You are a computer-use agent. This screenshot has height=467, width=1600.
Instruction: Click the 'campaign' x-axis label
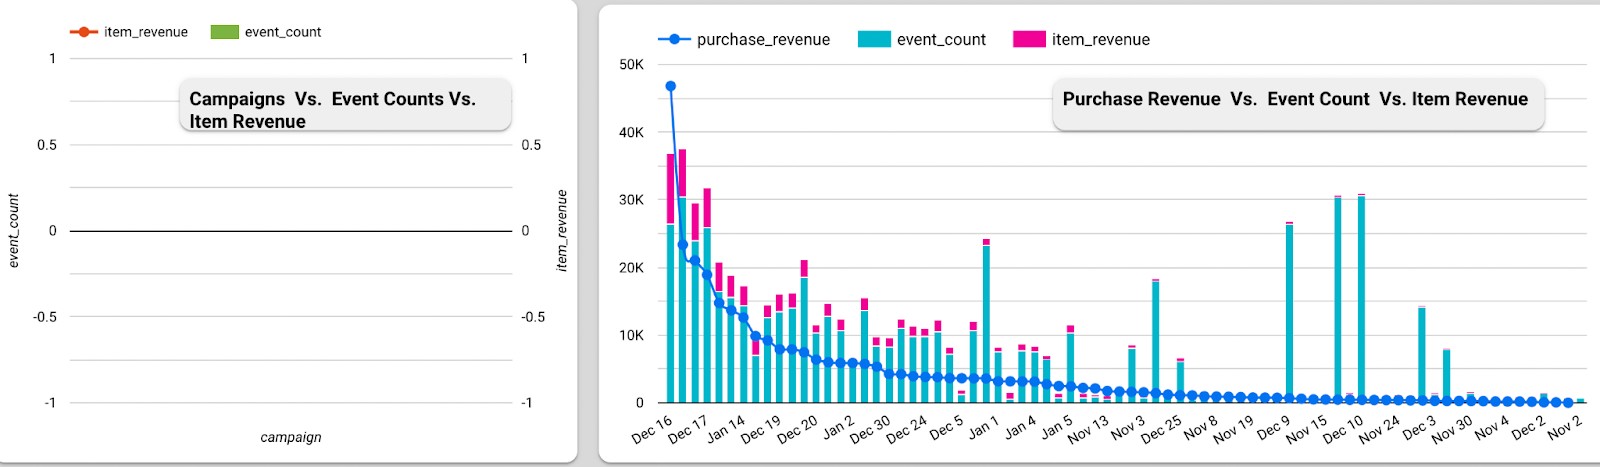pyautogui.click(x=291, y=437)
